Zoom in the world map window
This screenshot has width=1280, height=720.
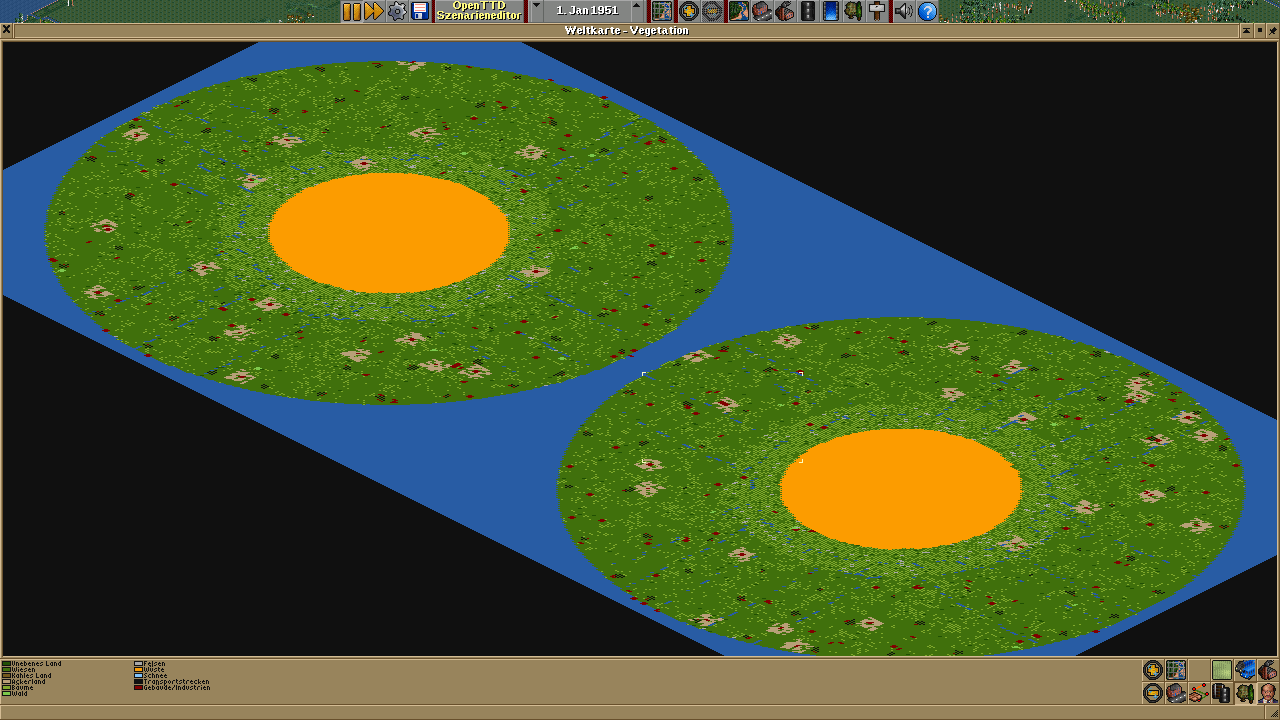click(x=1153, y=670)
